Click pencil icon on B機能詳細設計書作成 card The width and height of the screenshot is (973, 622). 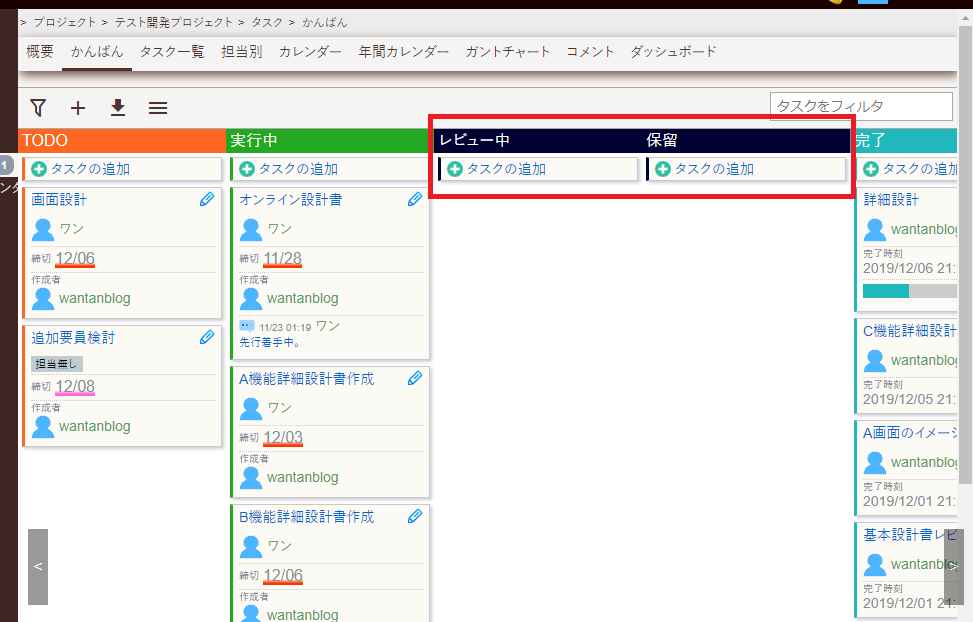pos(415,516)
